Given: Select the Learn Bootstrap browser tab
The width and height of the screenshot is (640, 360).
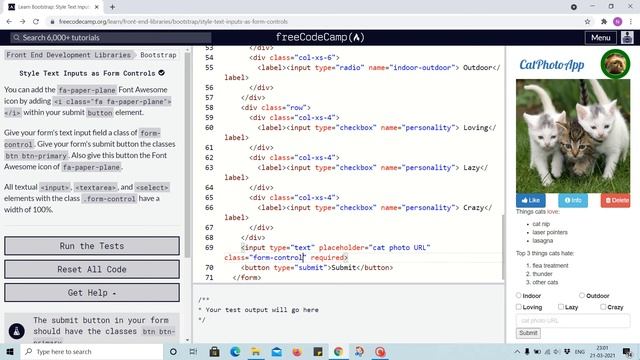Looking at the screenshot, I should click(54, 7).
